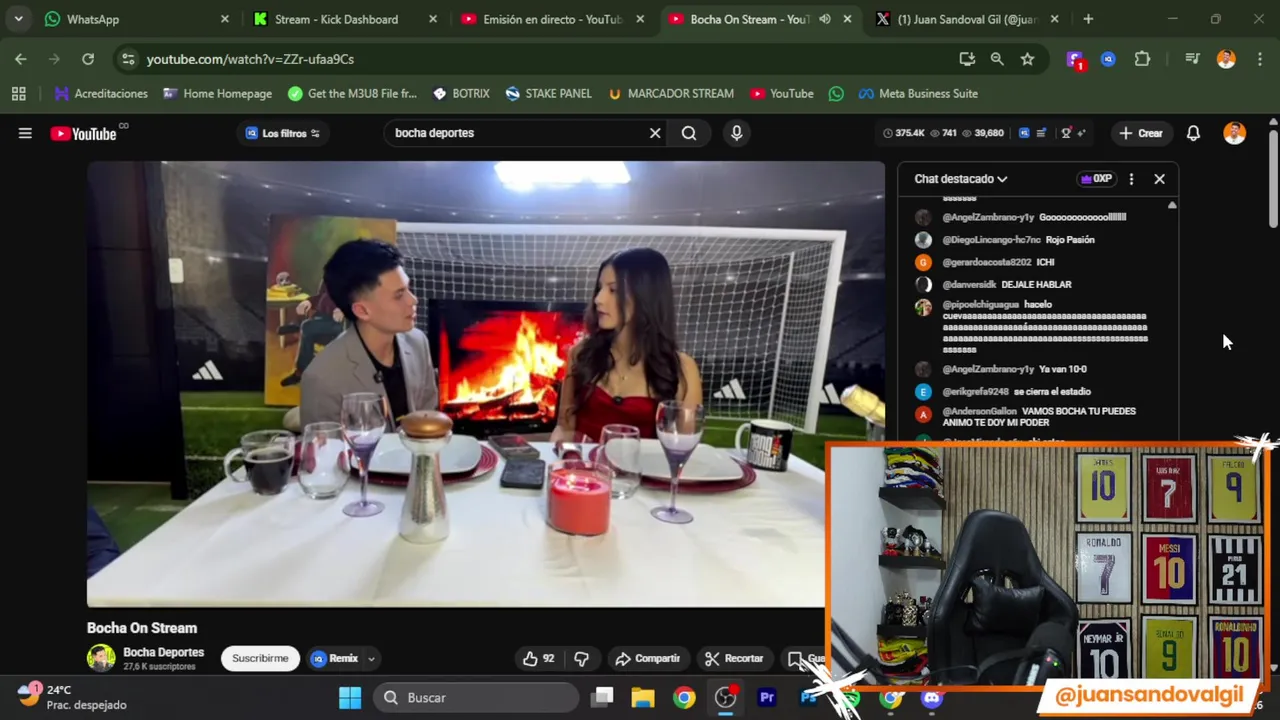Image resolution: width=1280 pixels, height=720 pixels.
Task: Bookmark this page with the star
Action: (x=1027, y=59)
